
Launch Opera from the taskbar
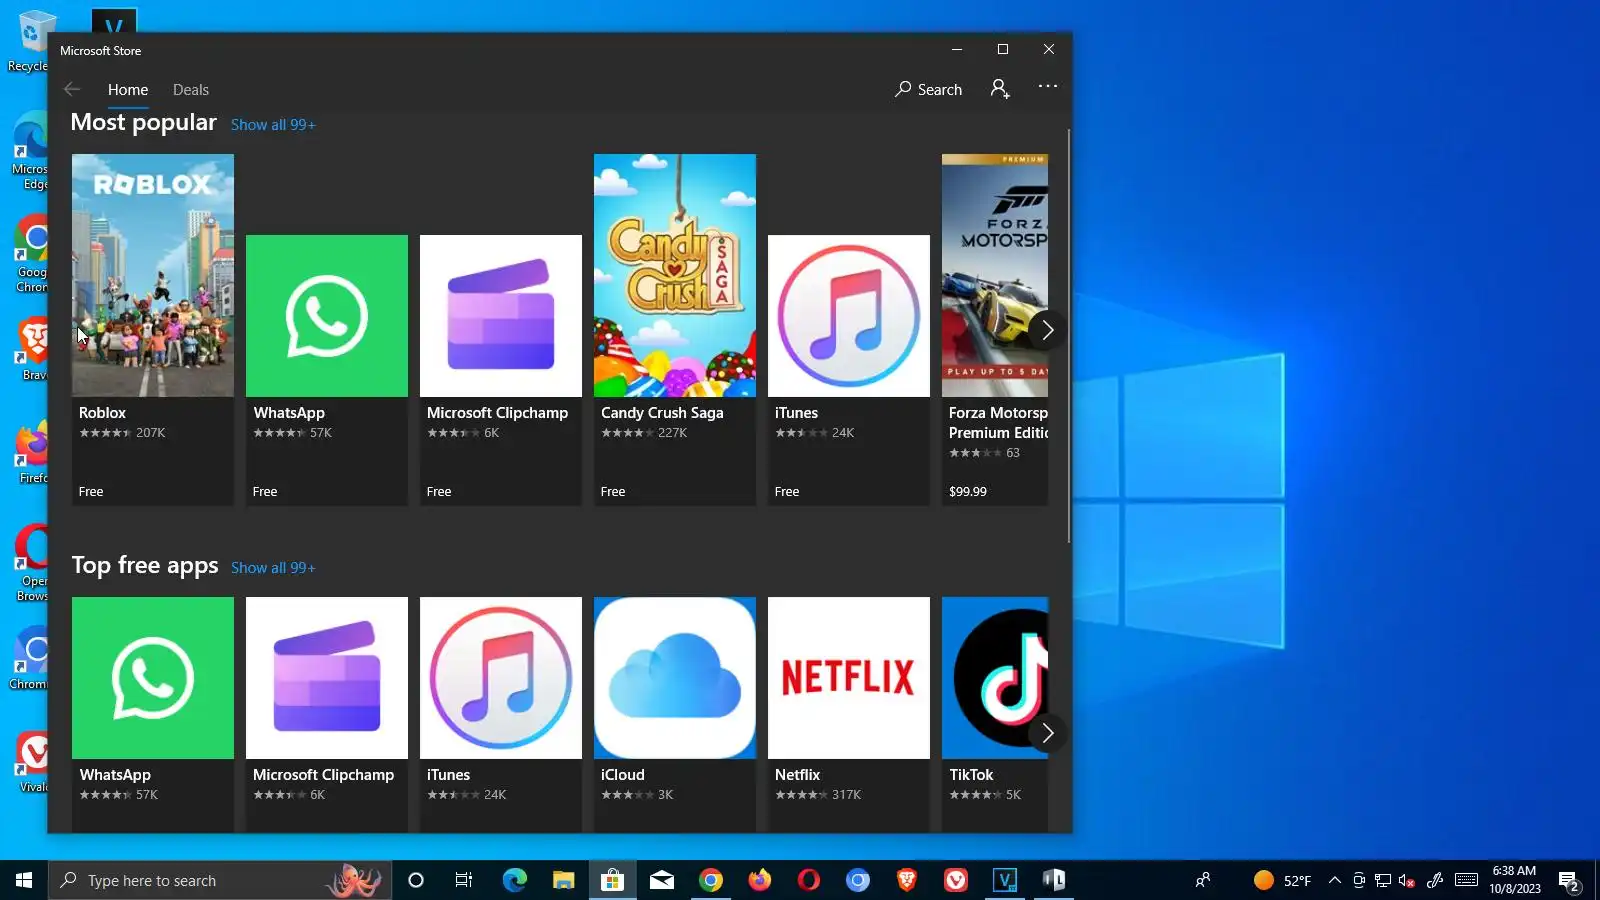point(808,880)
